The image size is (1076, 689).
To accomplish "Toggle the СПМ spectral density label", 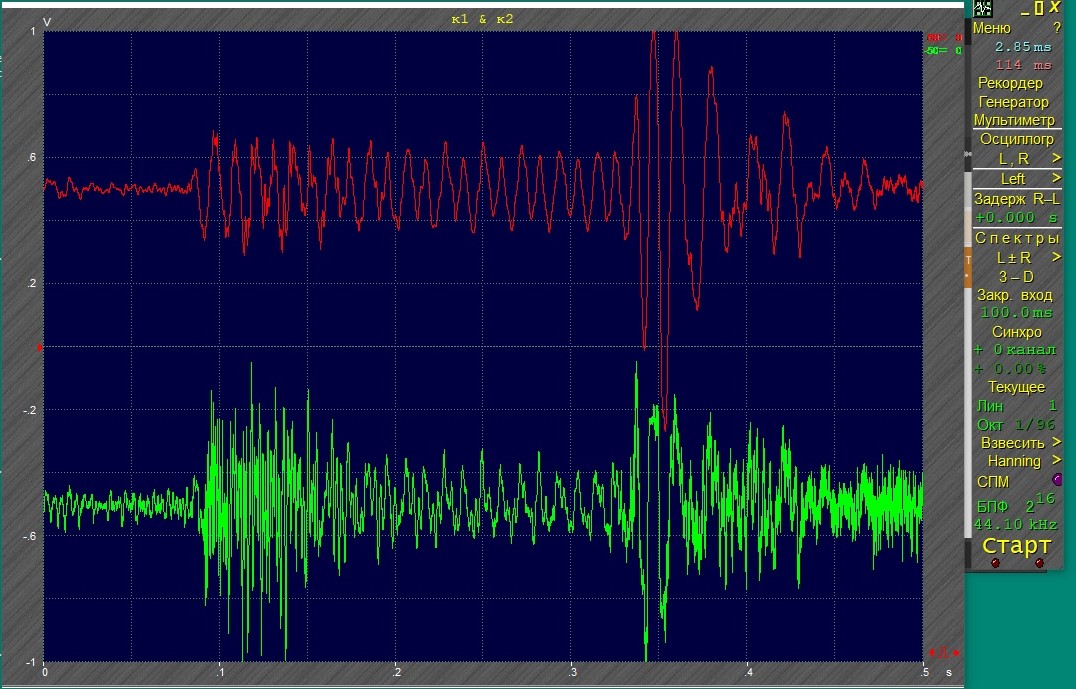I will (x=993, y=482).
